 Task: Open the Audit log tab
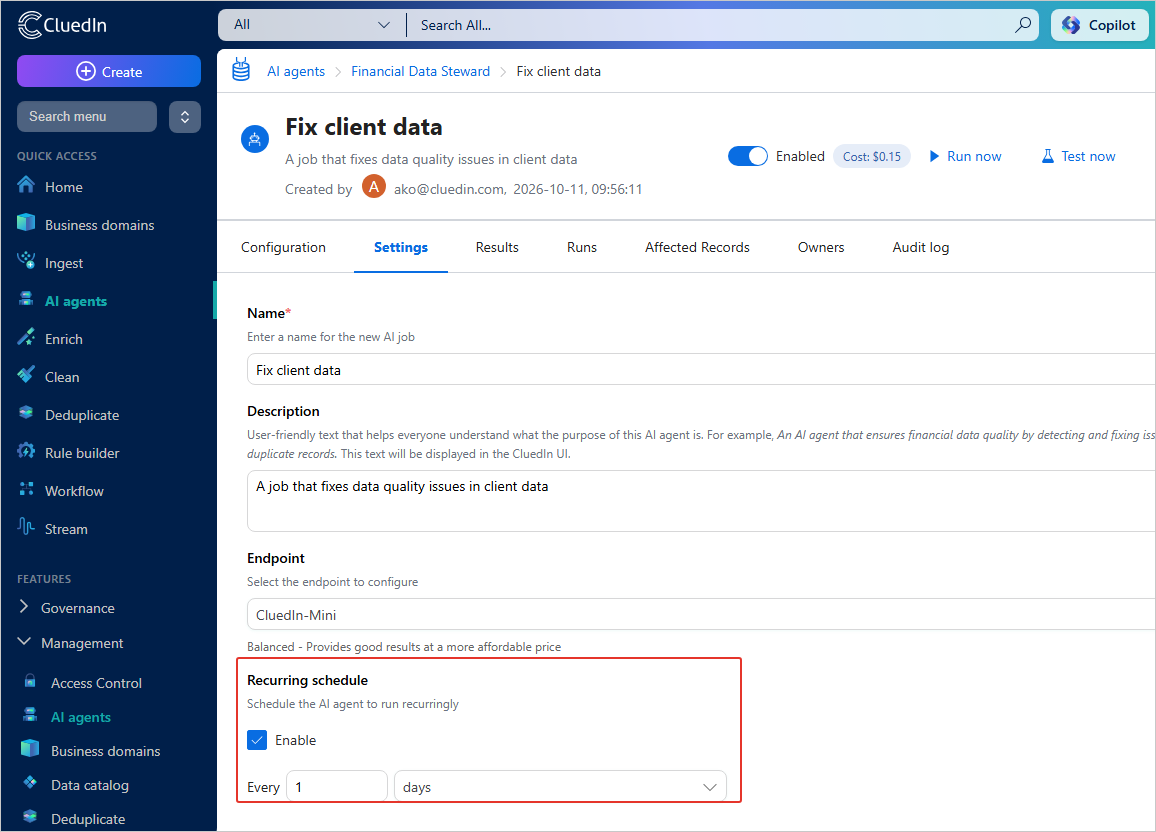(x=920, y=248)
